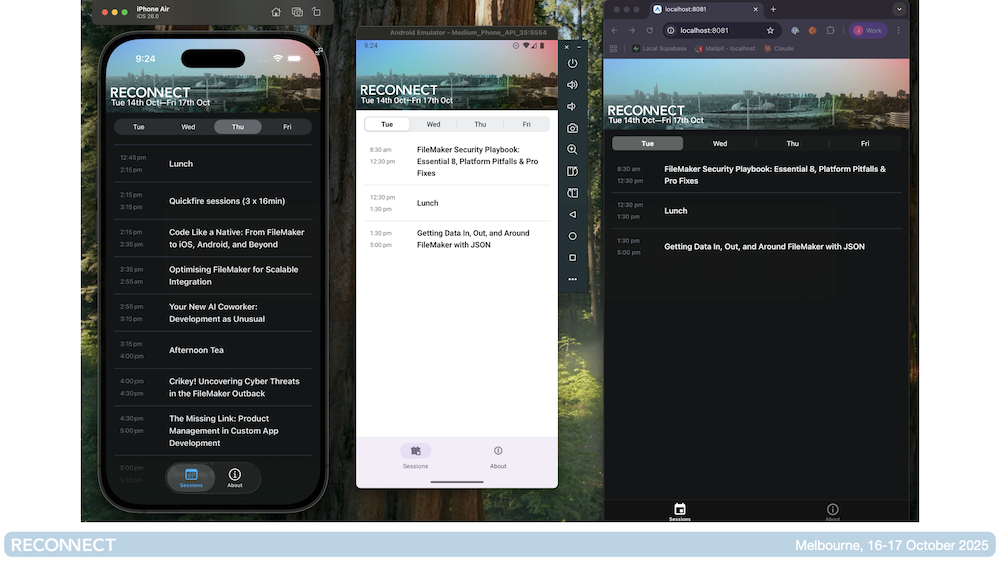Open Getting Data In, Out session in web app
The height and width of the screenshot is (563, 1000).
pos(756,247)
